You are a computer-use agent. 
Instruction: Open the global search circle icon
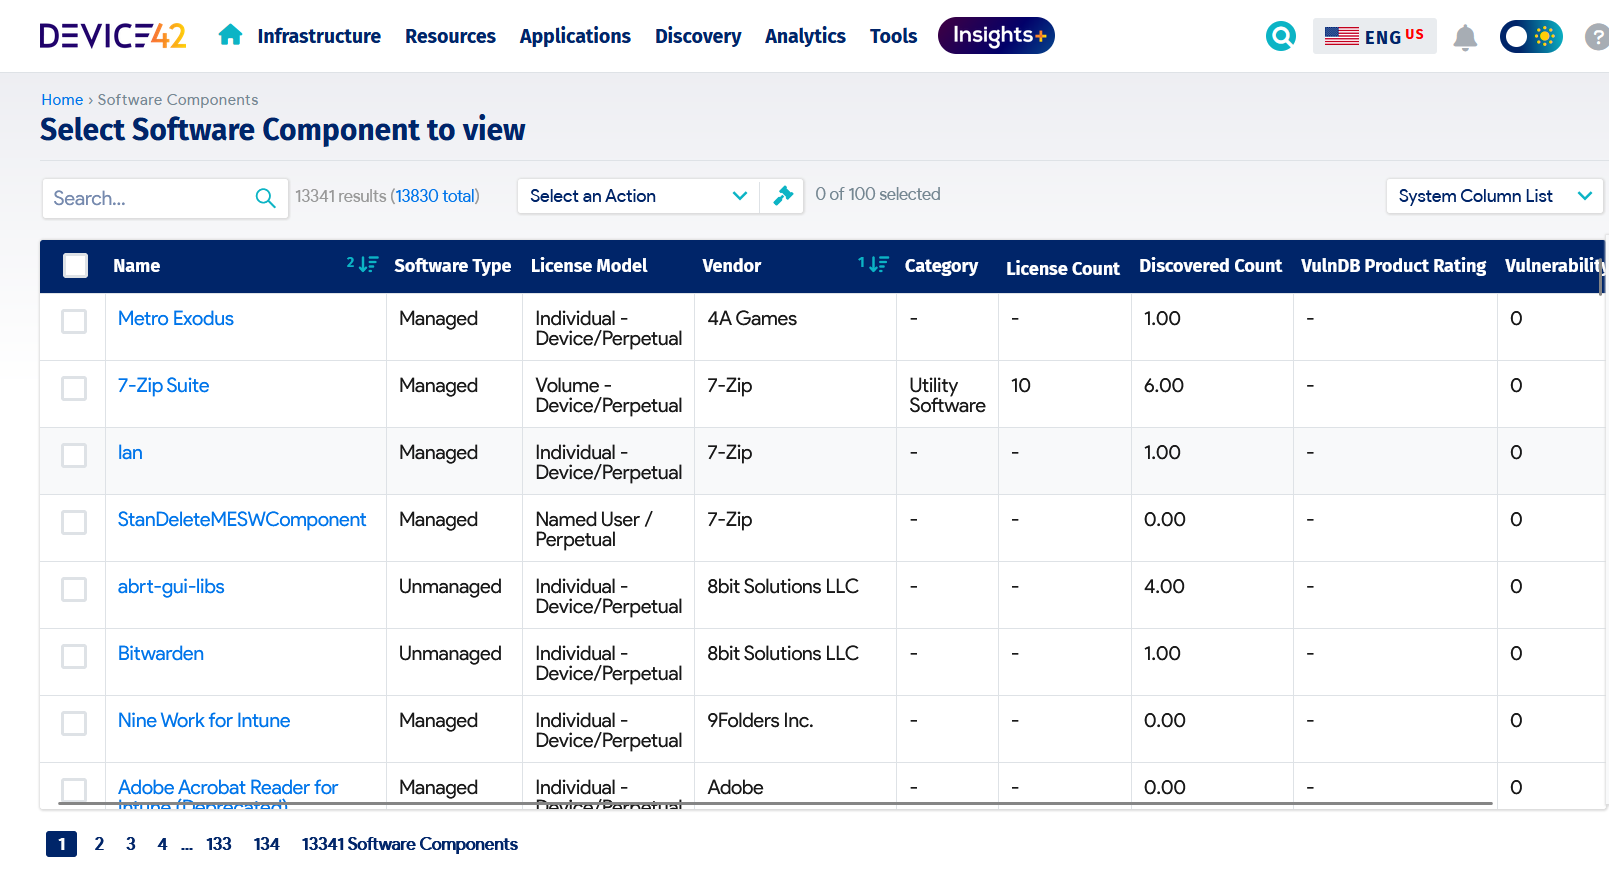pyautogui.click(x=1280, y=36)
